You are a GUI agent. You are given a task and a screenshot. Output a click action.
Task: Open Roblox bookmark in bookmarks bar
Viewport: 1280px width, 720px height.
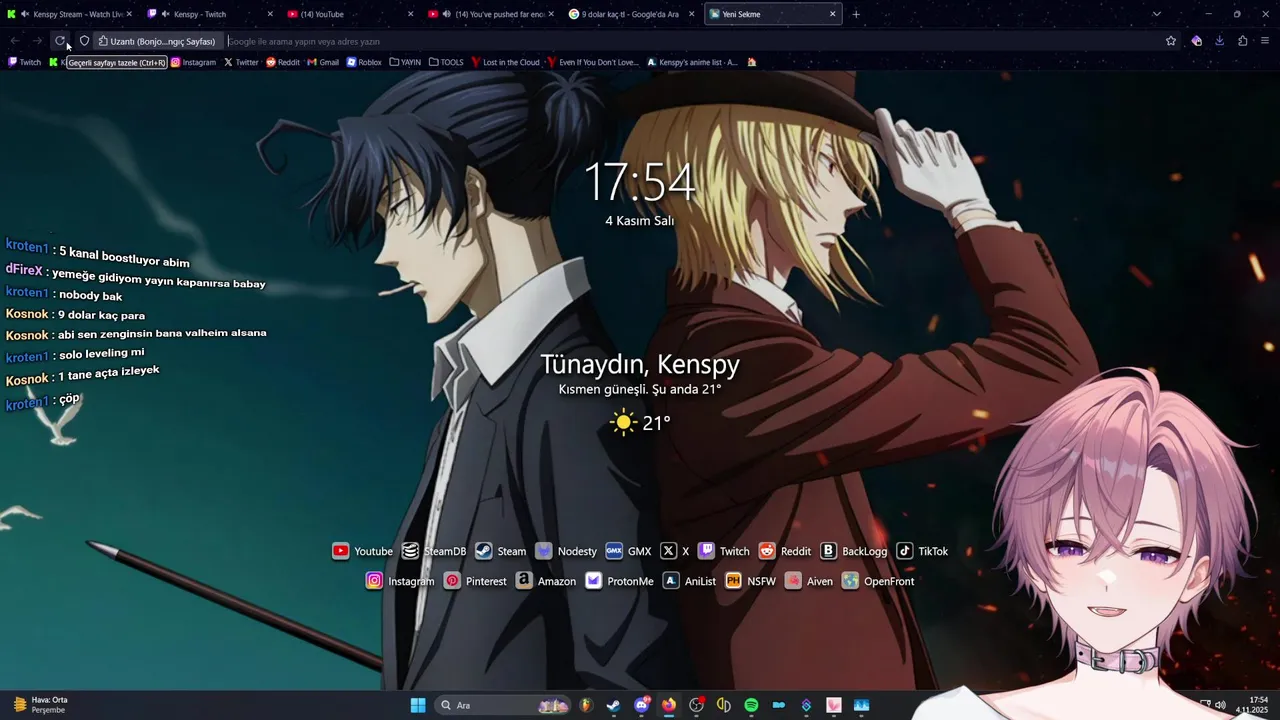click(364, 62)
